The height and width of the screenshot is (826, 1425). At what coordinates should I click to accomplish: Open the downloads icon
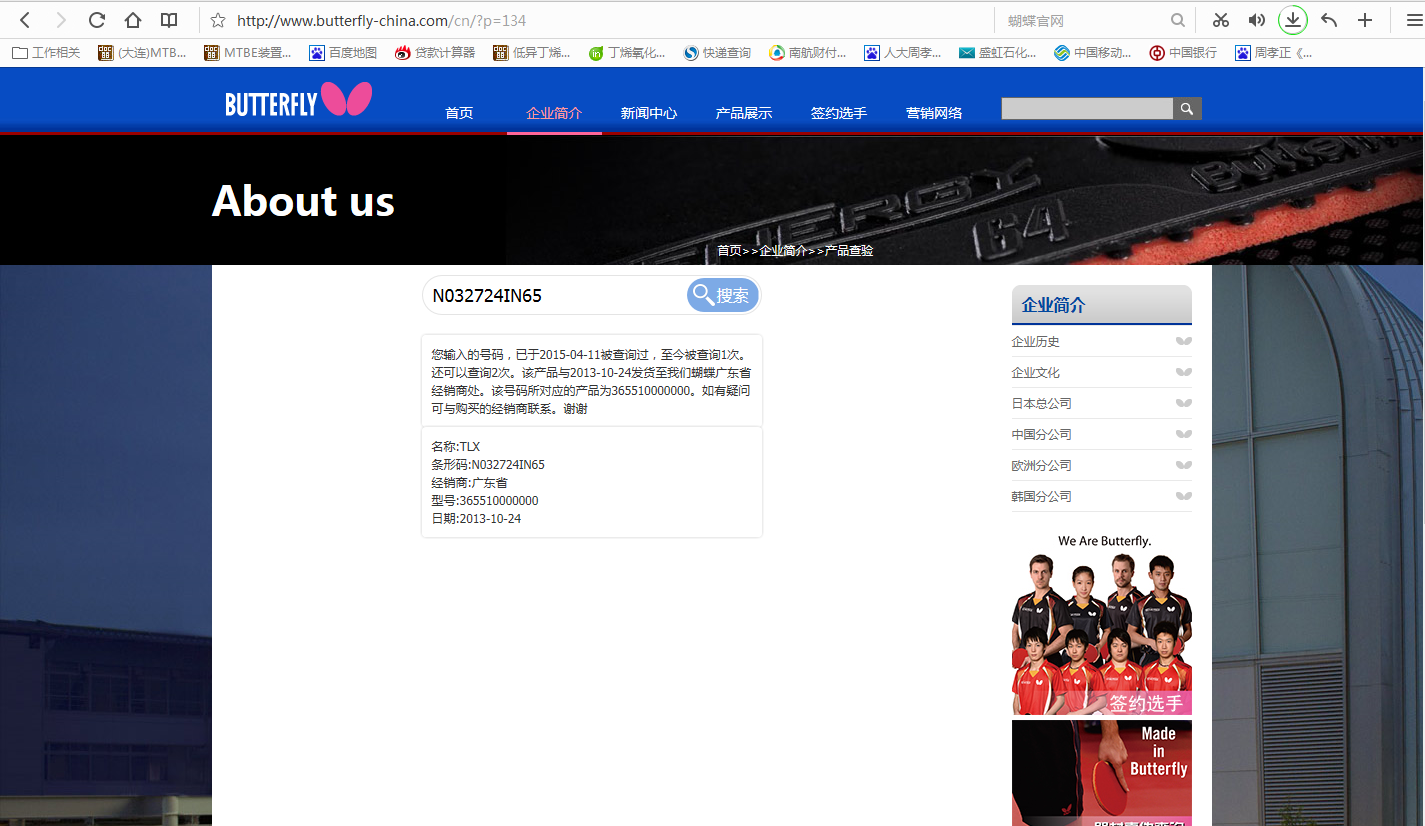pyautogui.click(x=1293, y=20)
